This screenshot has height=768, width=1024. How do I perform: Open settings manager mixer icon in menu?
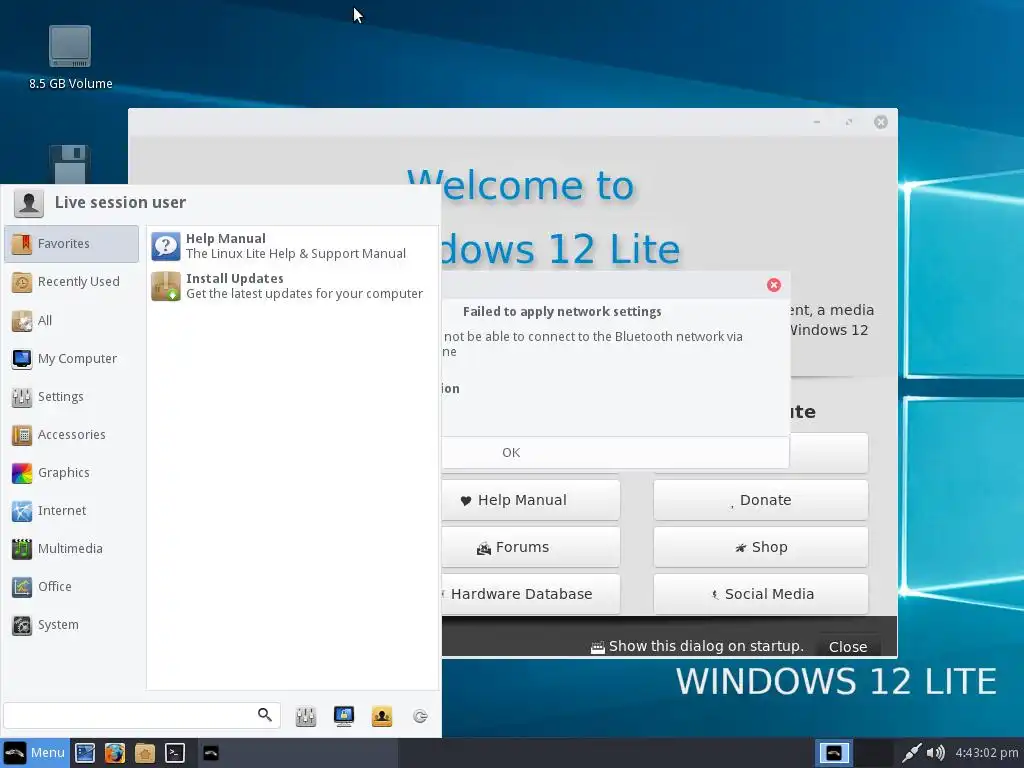click(306, 716)
